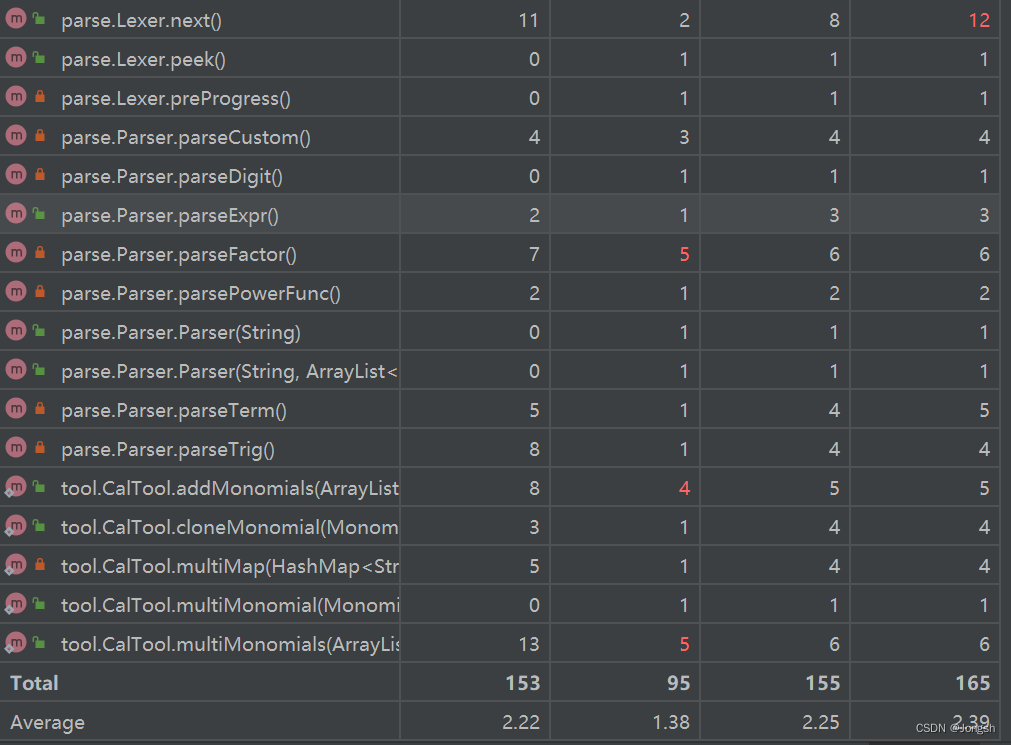
Task: Select the parse.Lexer.preProgress() method name
Action: point(175,99)
